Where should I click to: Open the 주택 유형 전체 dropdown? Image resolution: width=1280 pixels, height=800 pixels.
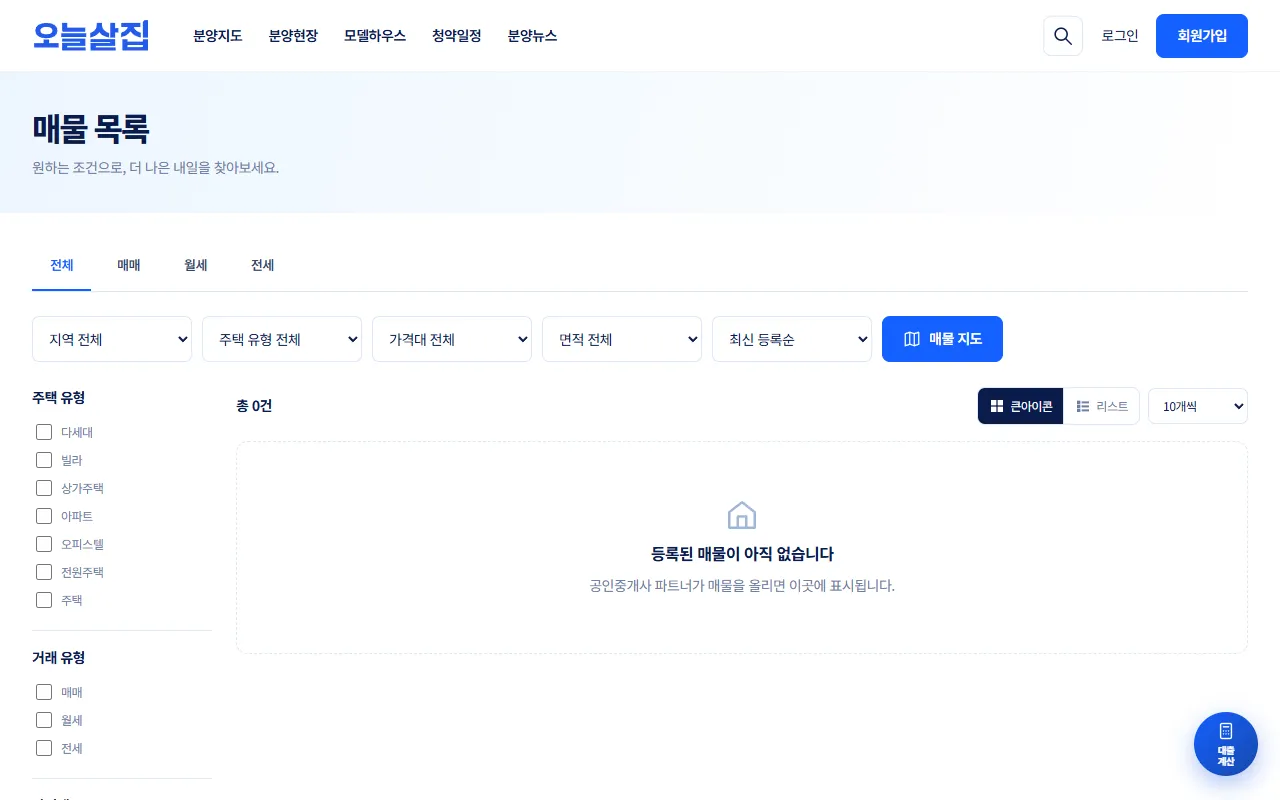pyautogui.click(x=282, y=339)
